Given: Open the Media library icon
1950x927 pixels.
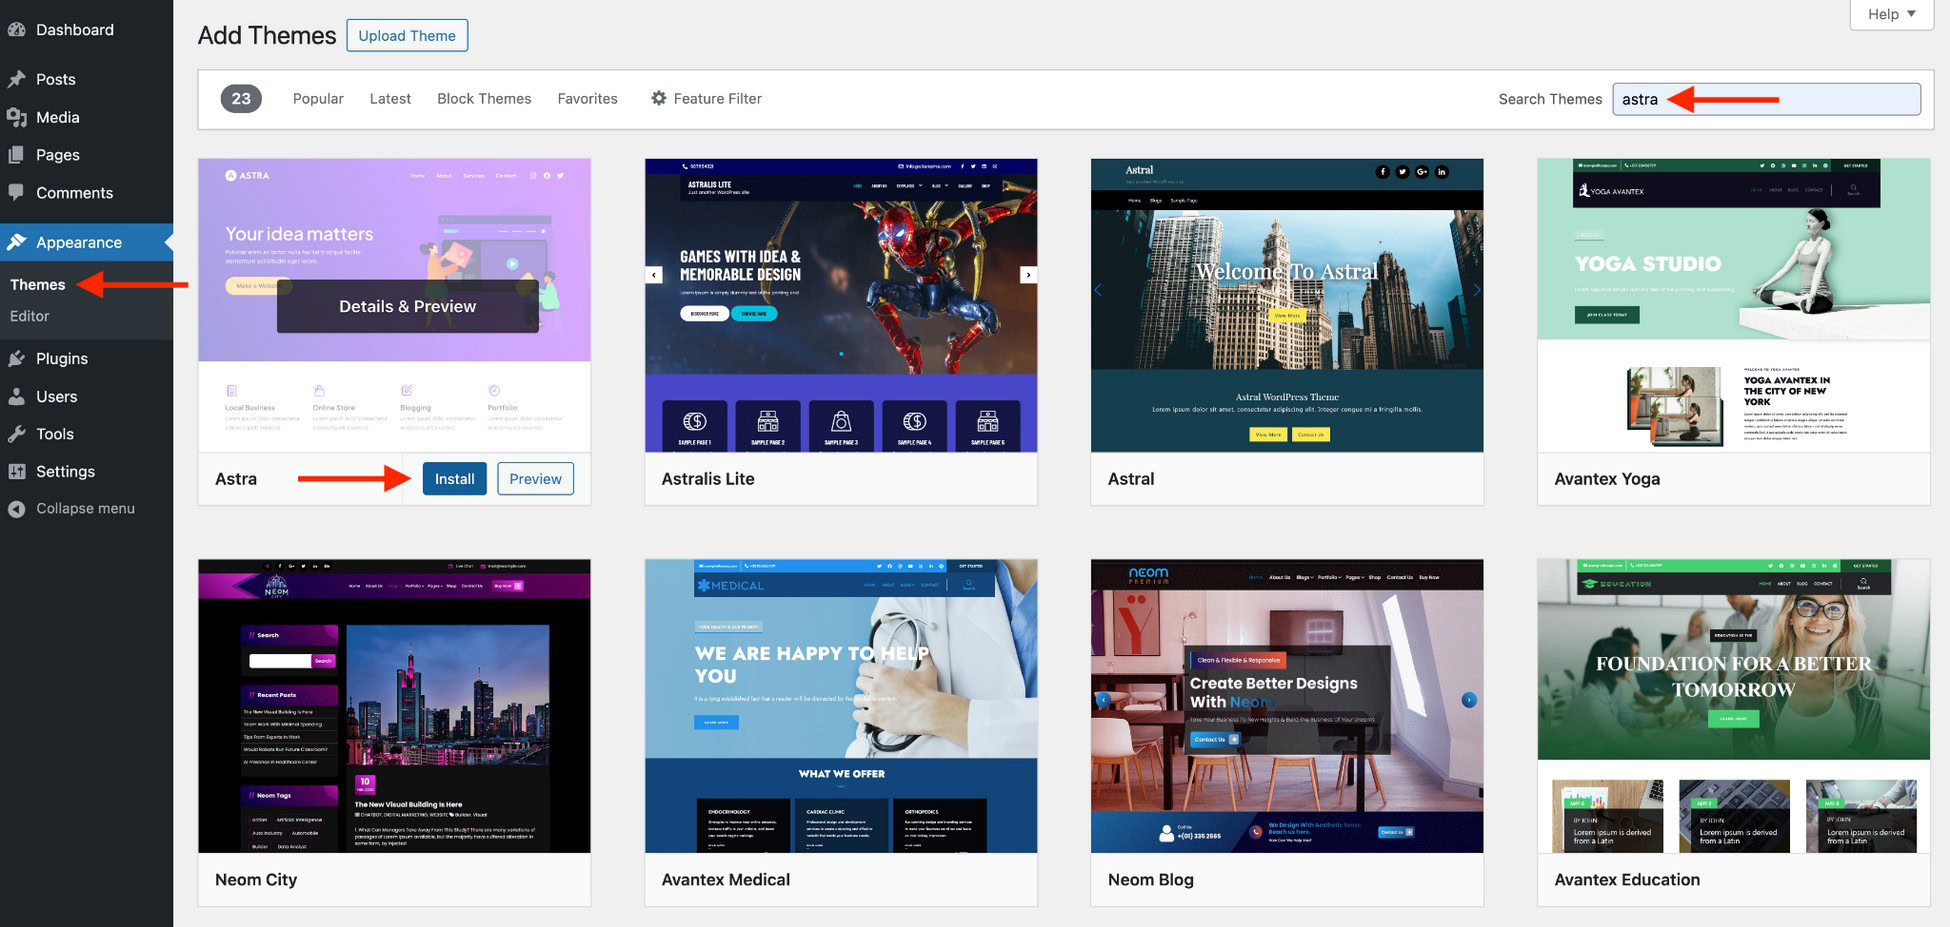Looking at the screenshot, I should tap(16, 117).
